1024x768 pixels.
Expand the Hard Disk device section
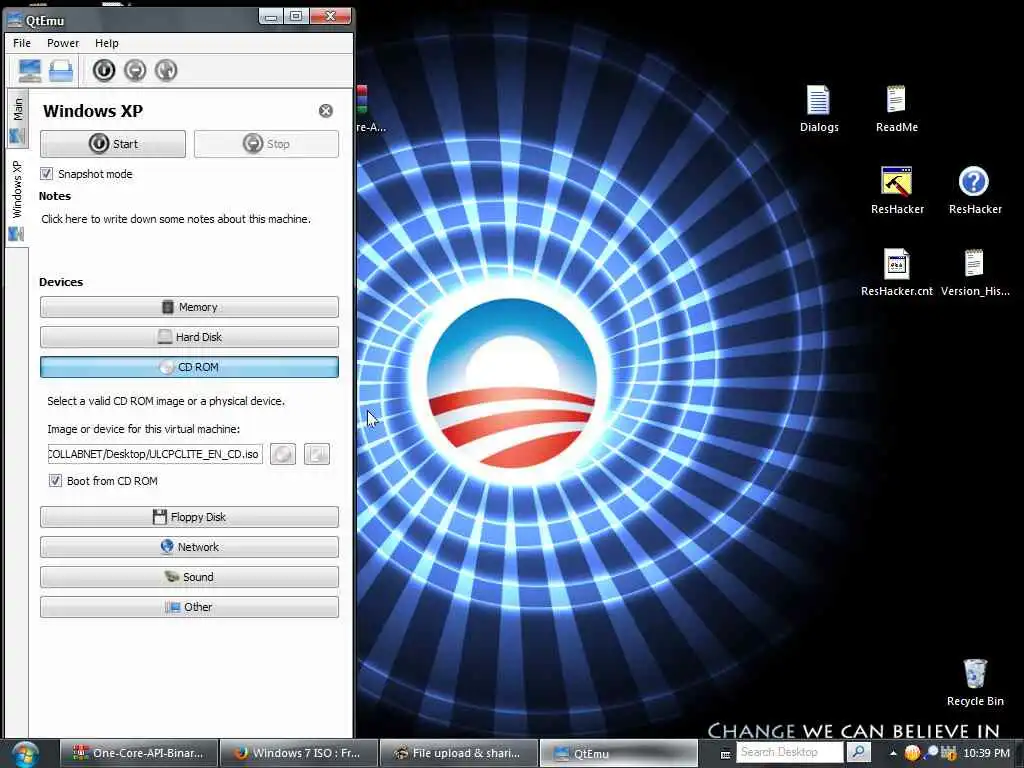tap(189, 337)
